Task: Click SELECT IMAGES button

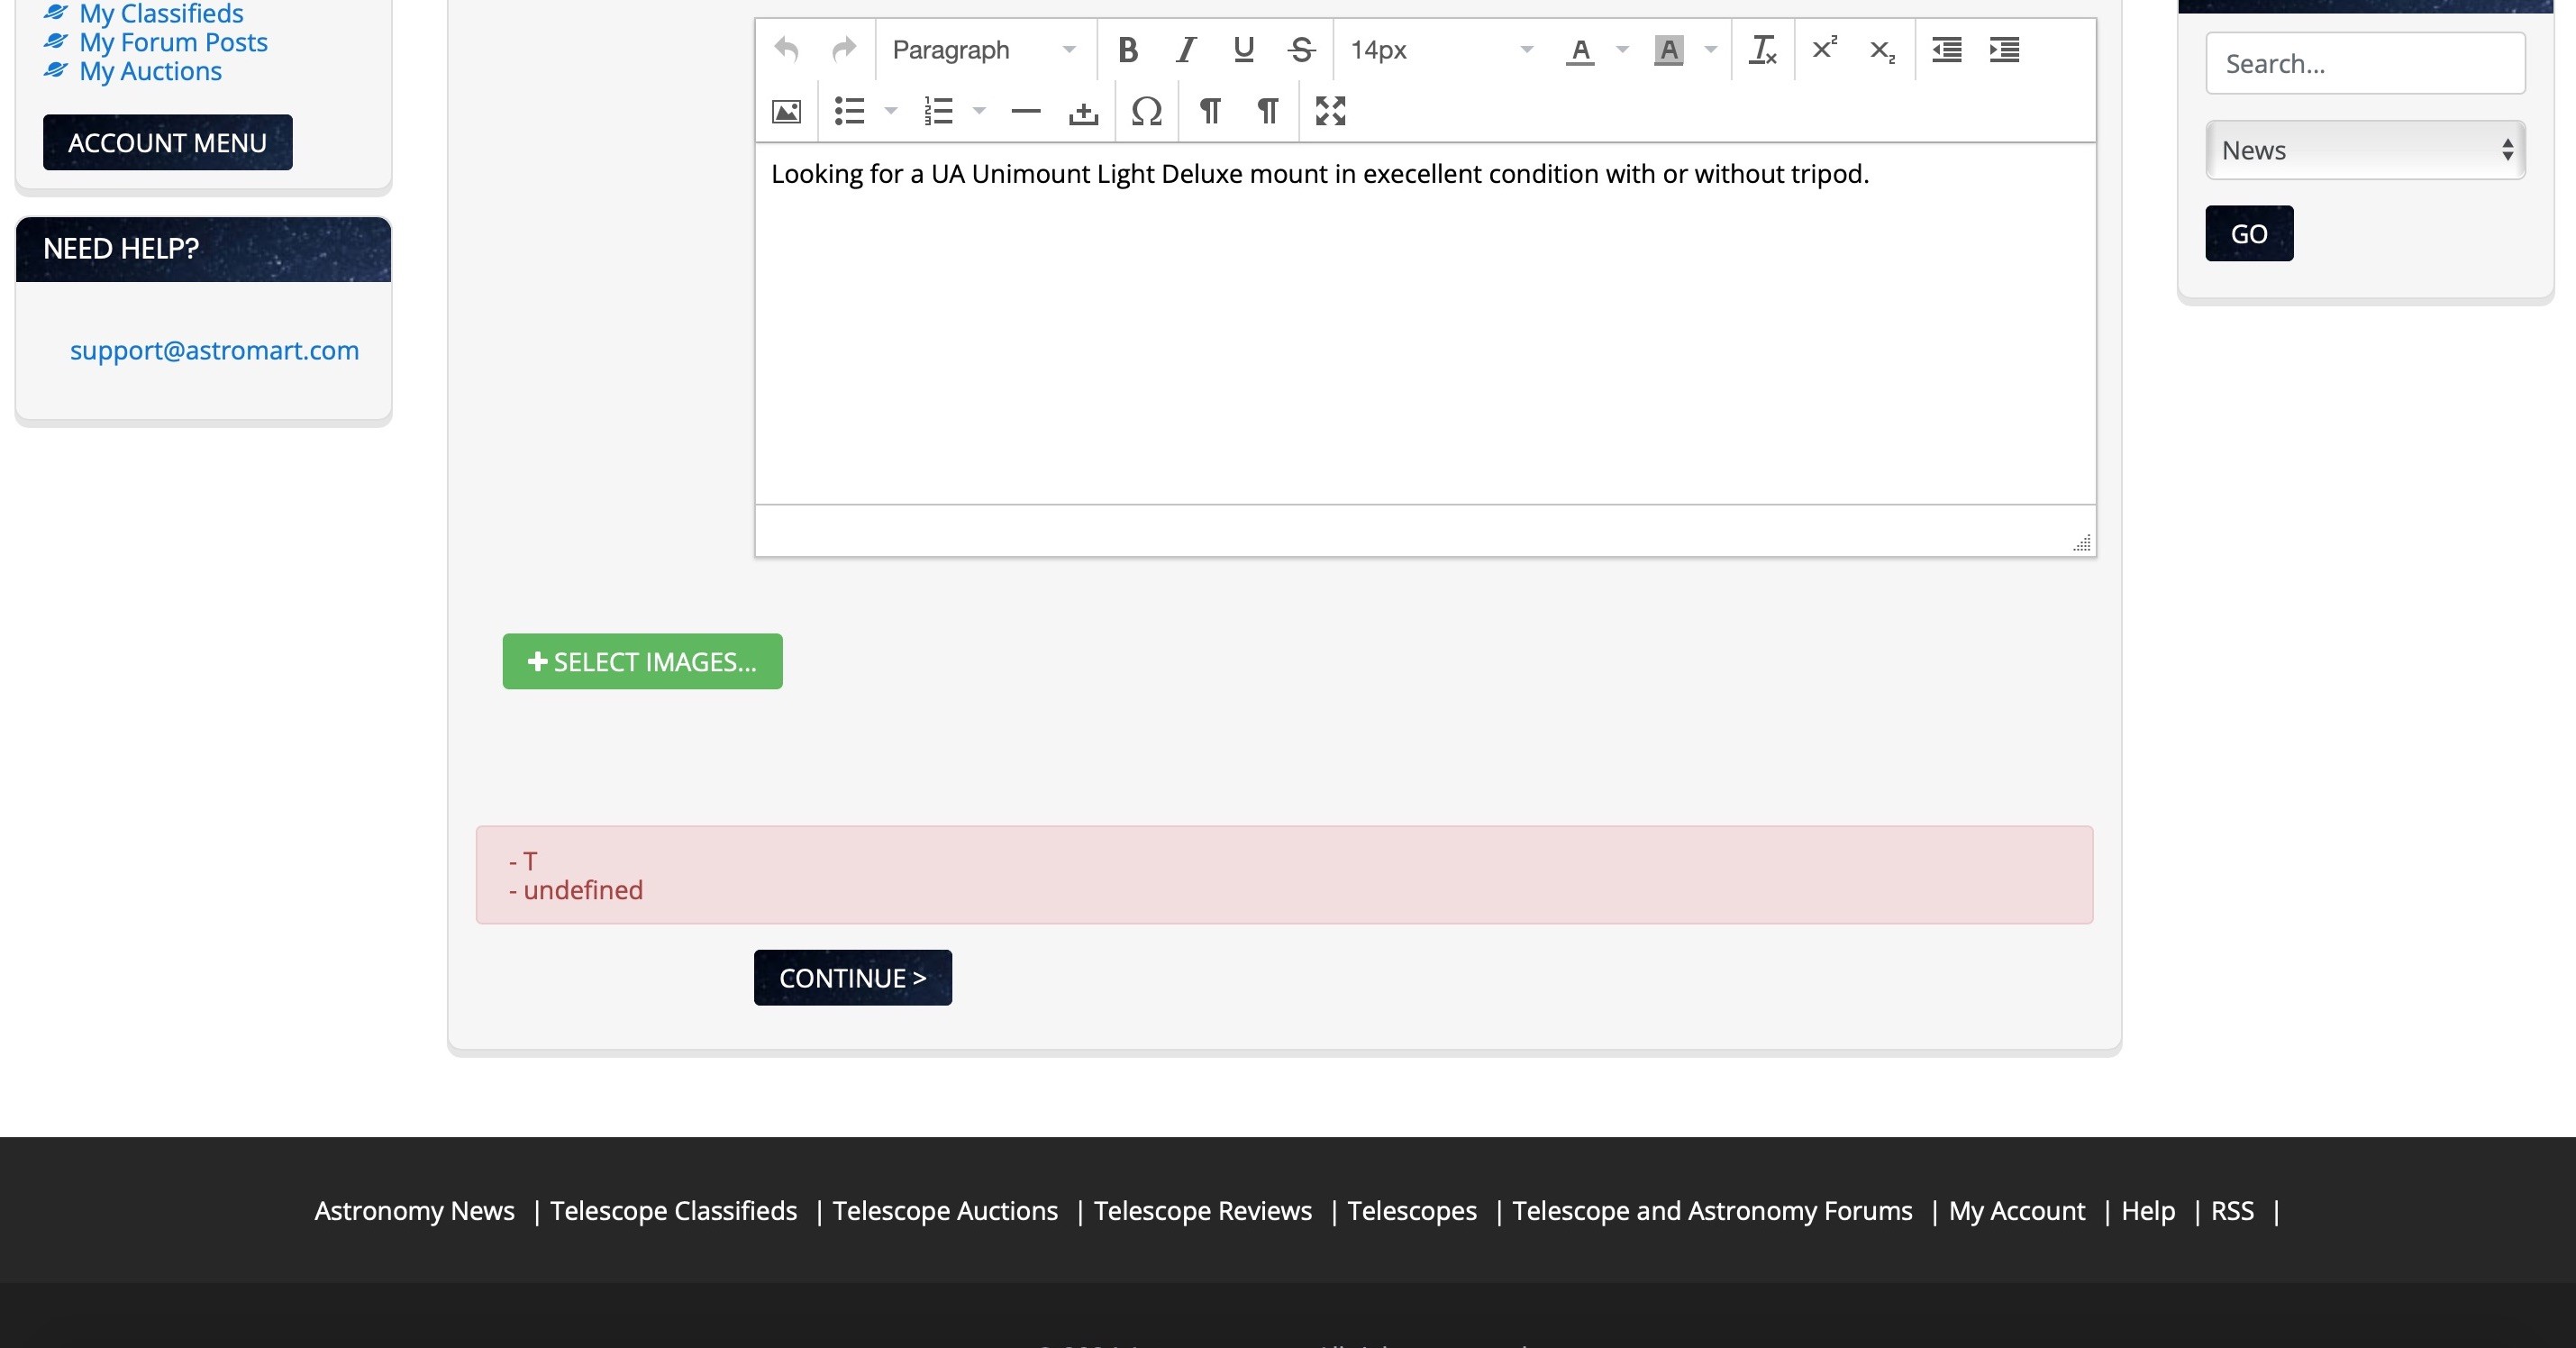Action: 642,661
